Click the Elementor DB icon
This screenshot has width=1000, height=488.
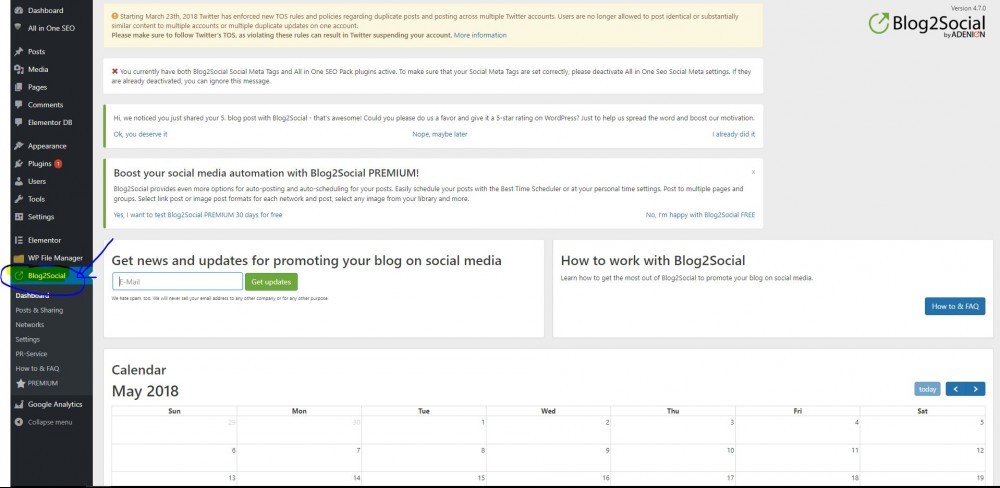(x=19, y=122)
